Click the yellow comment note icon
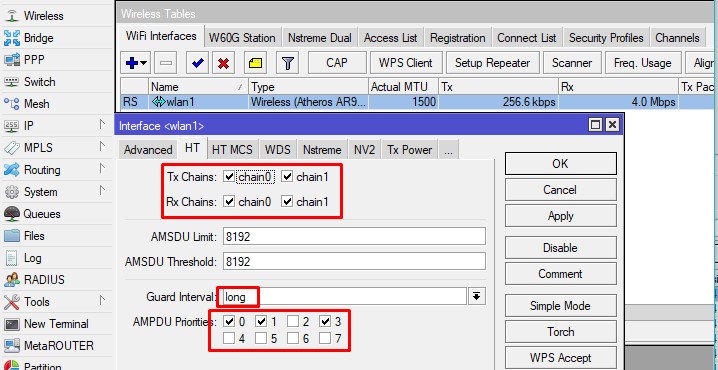The height and width of the screenshot is (370, 718). click(x=255, y=63)
